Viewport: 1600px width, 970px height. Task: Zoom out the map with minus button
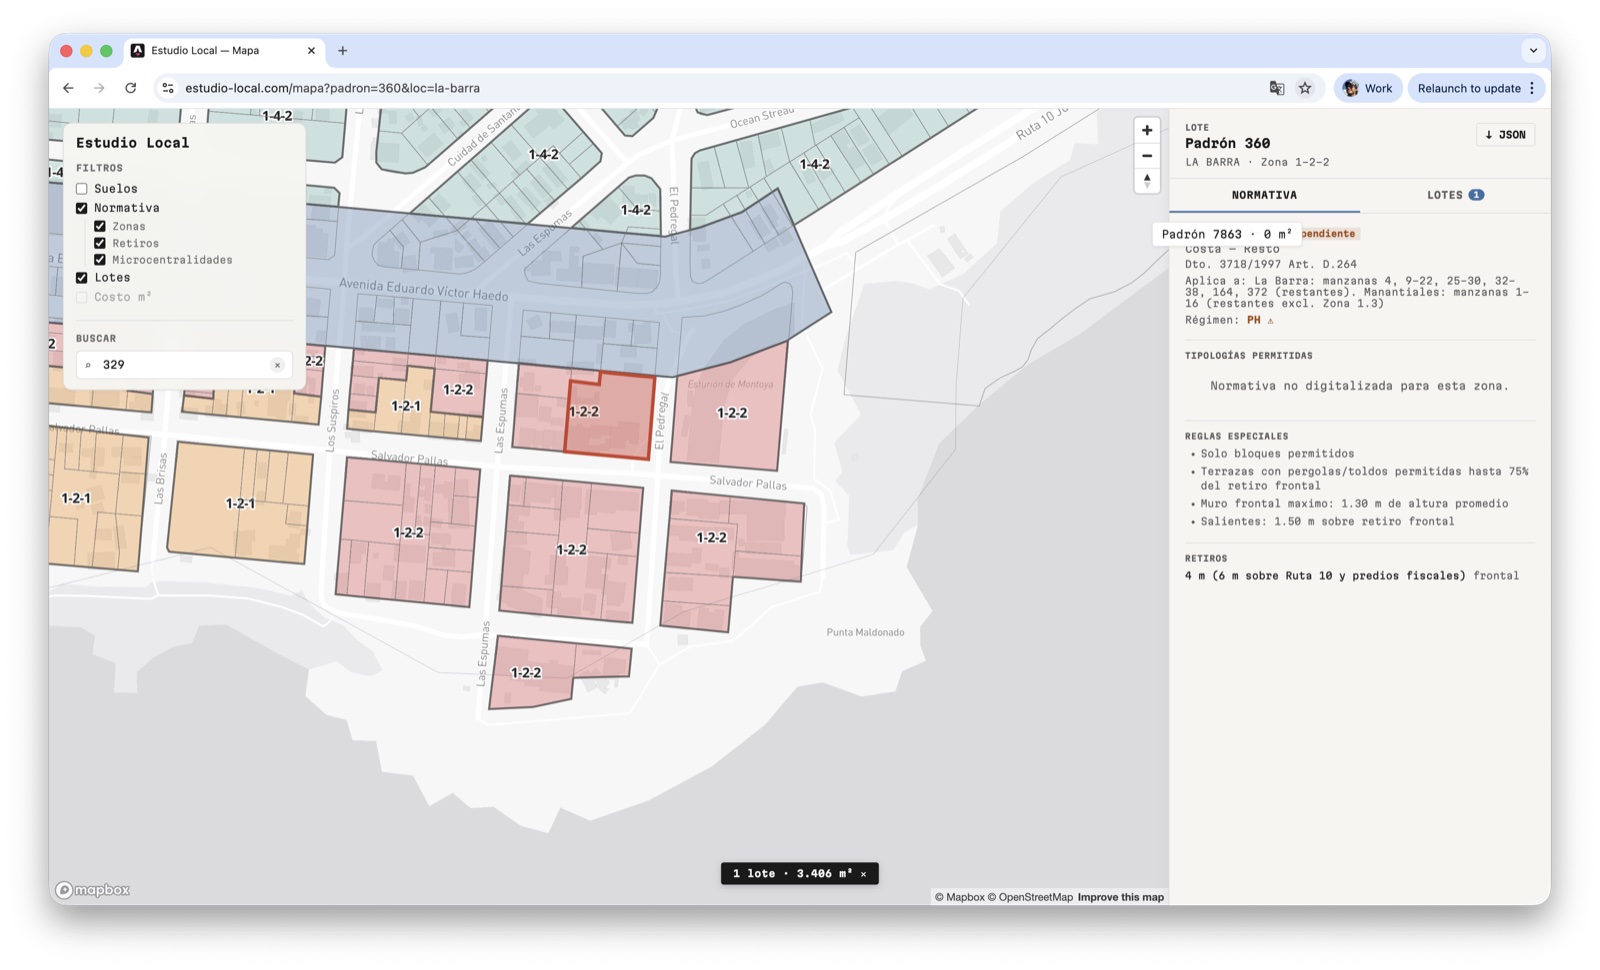(x=1147, y=156)
